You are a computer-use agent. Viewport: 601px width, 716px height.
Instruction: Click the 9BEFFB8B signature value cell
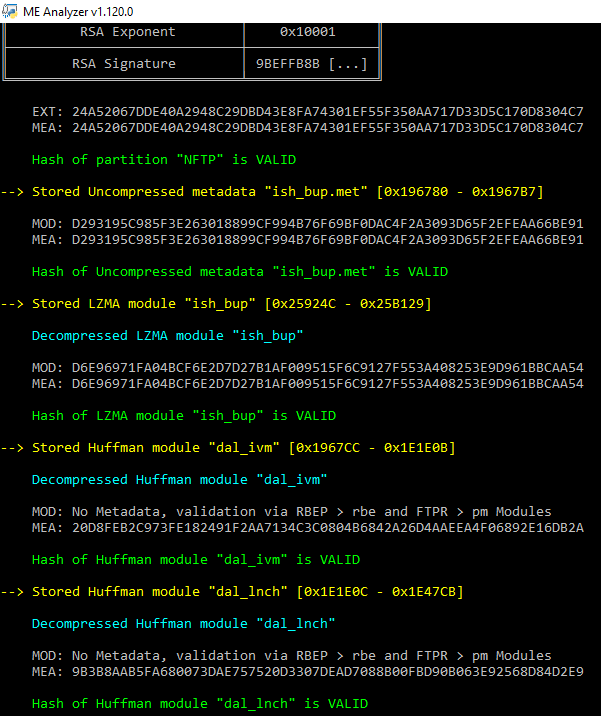311,63
